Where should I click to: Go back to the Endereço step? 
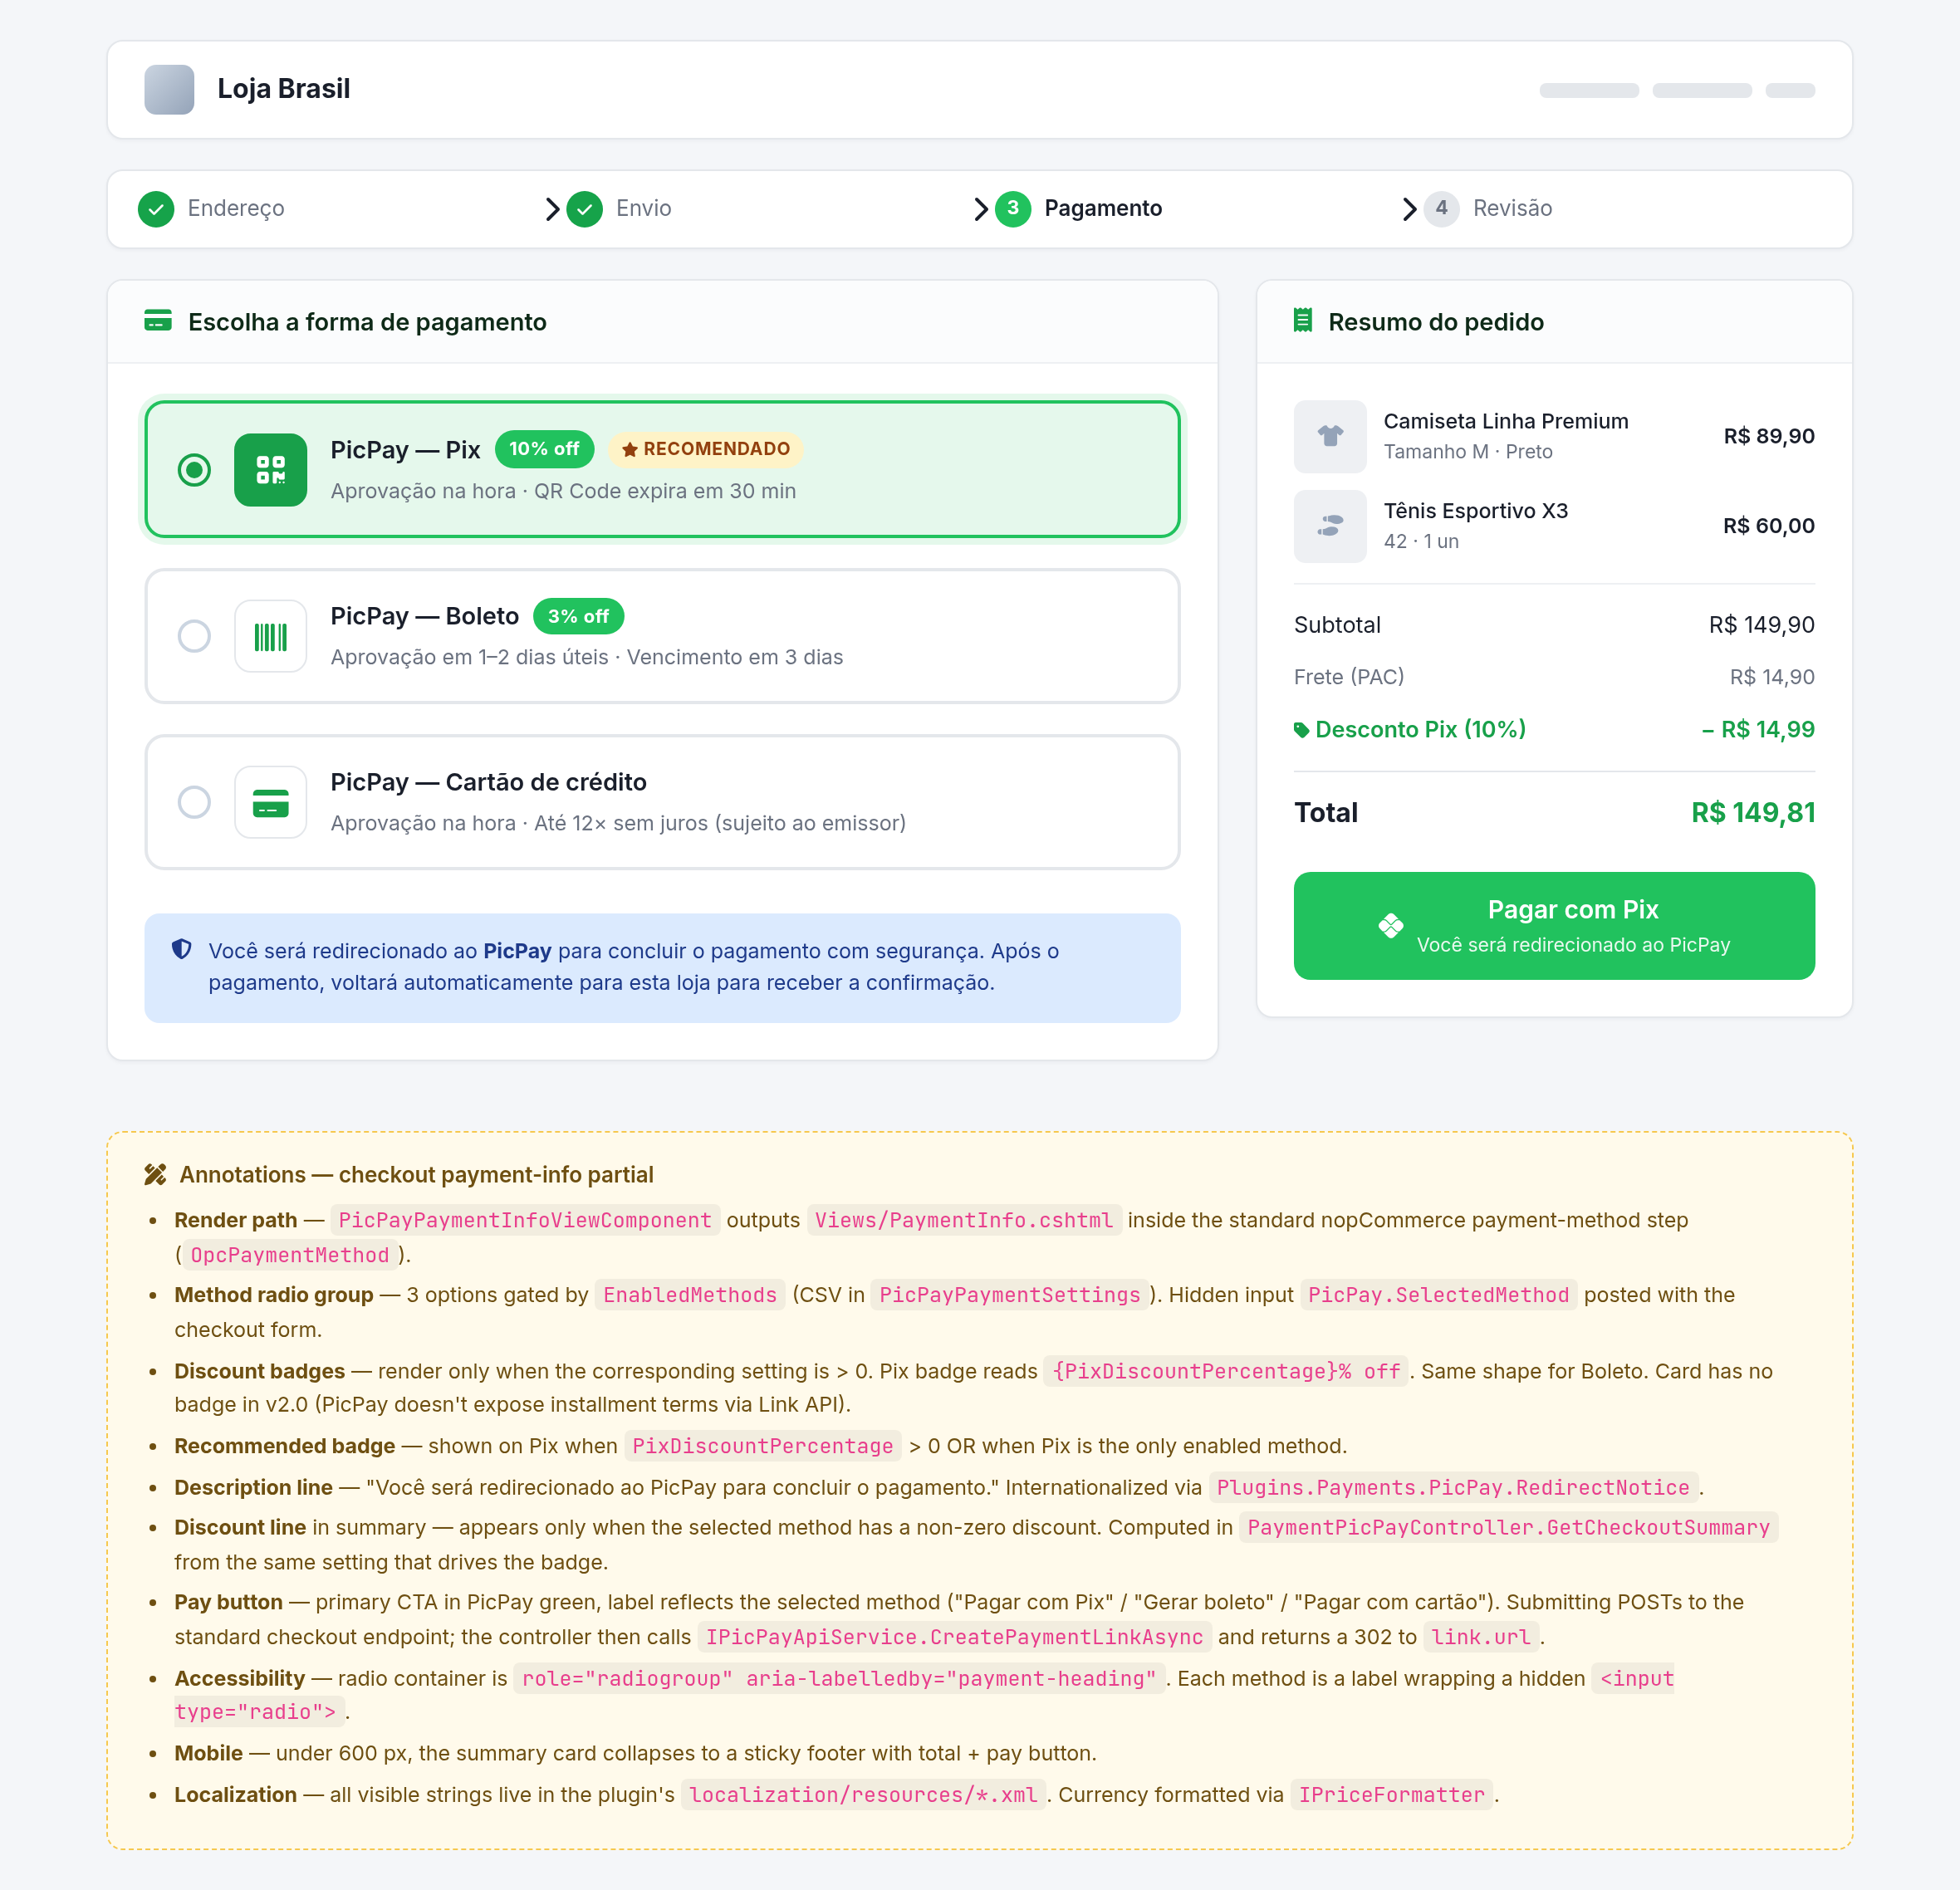point(236,208)
